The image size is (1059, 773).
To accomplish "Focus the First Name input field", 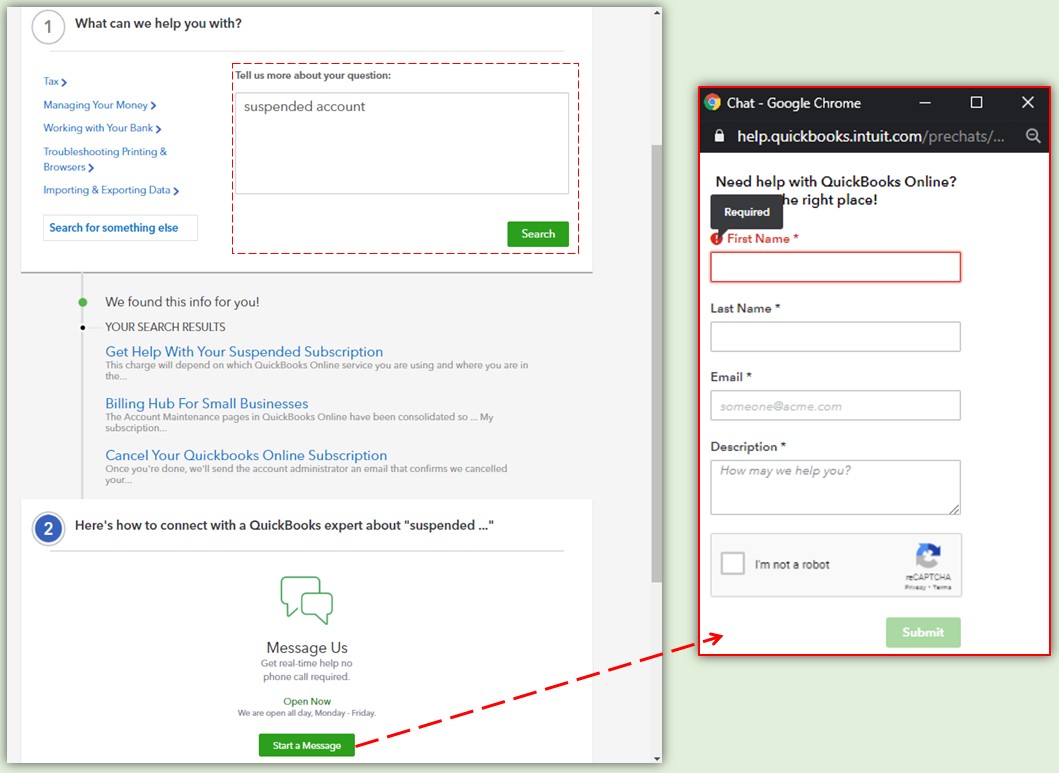I will coord(835,267).
